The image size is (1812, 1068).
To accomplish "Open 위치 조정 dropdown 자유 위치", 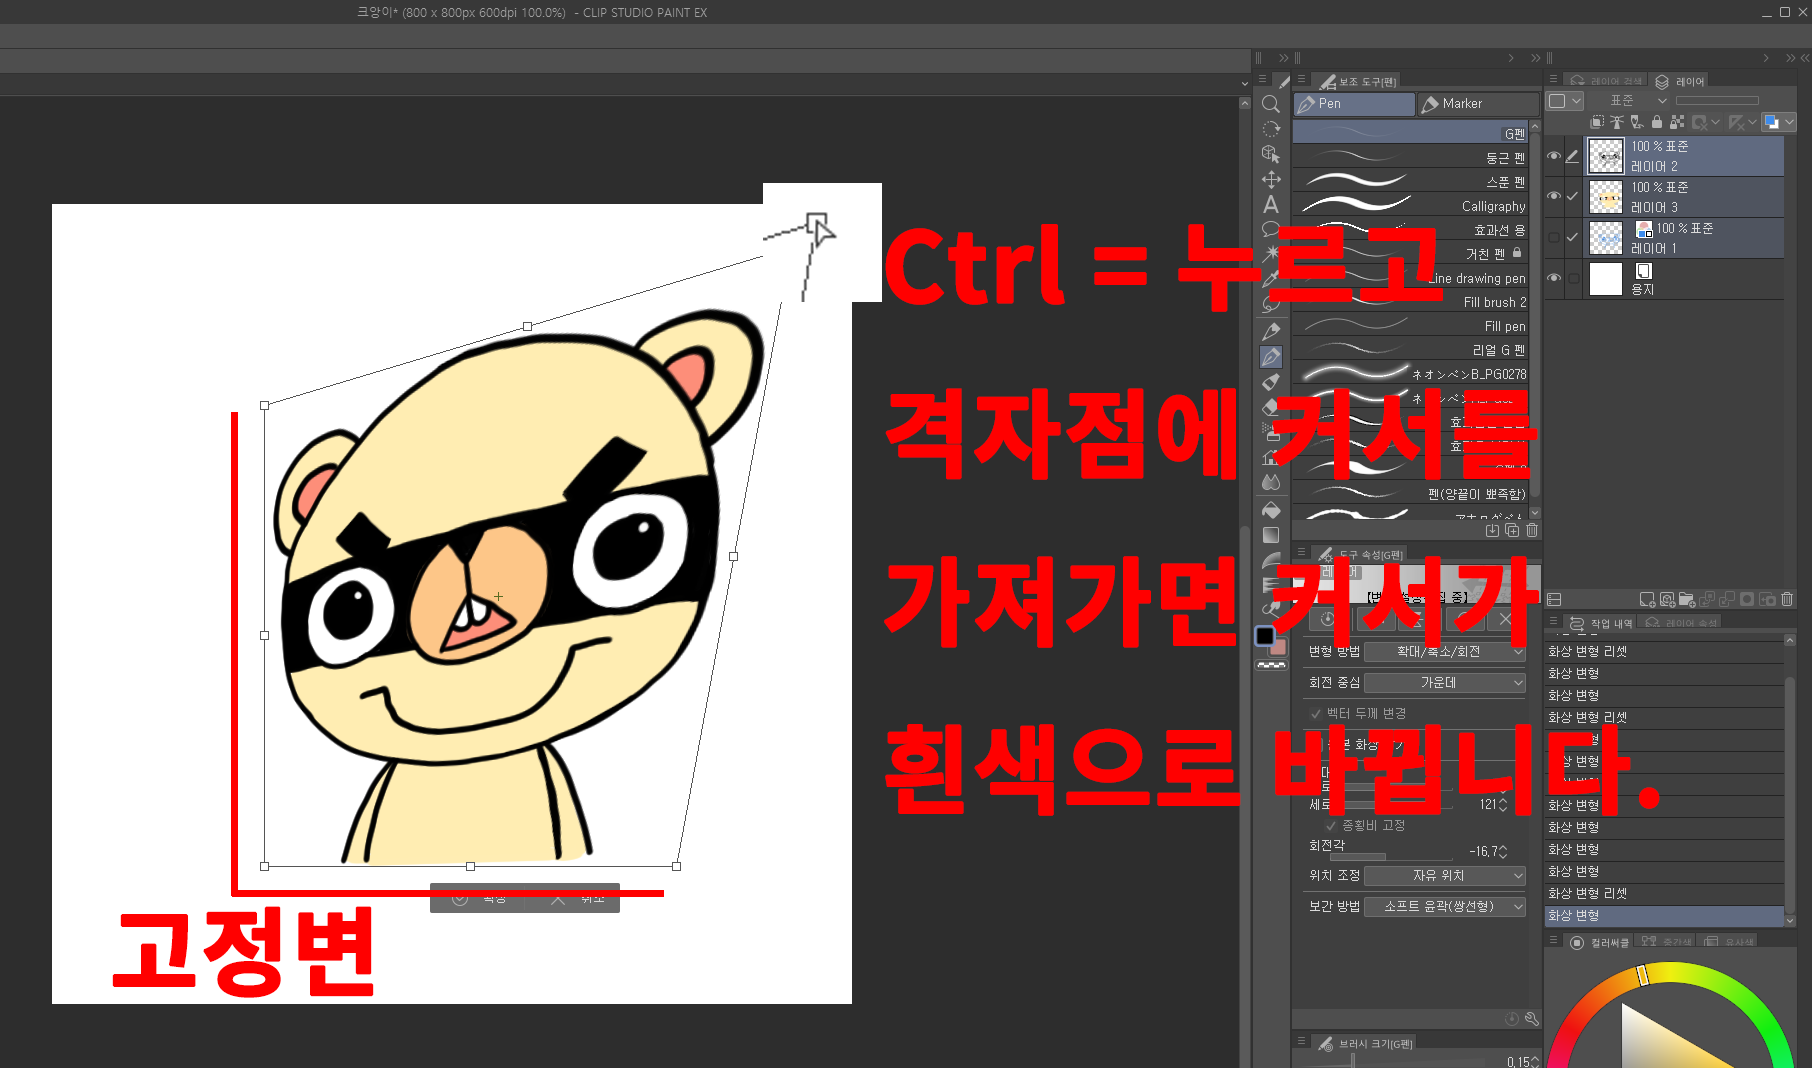I will click(x=1444, y=875).
